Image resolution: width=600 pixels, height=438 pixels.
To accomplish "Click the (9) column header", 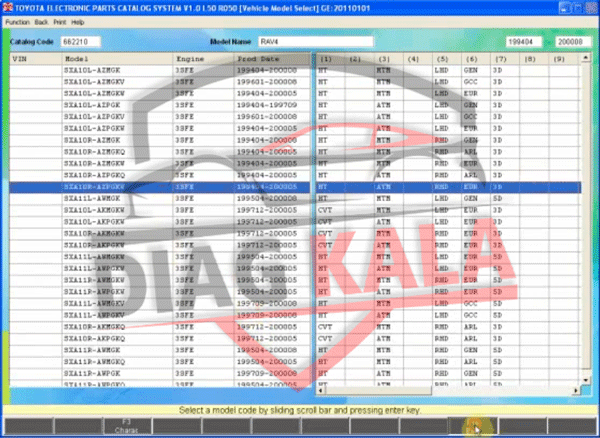I will pos(563,59).
